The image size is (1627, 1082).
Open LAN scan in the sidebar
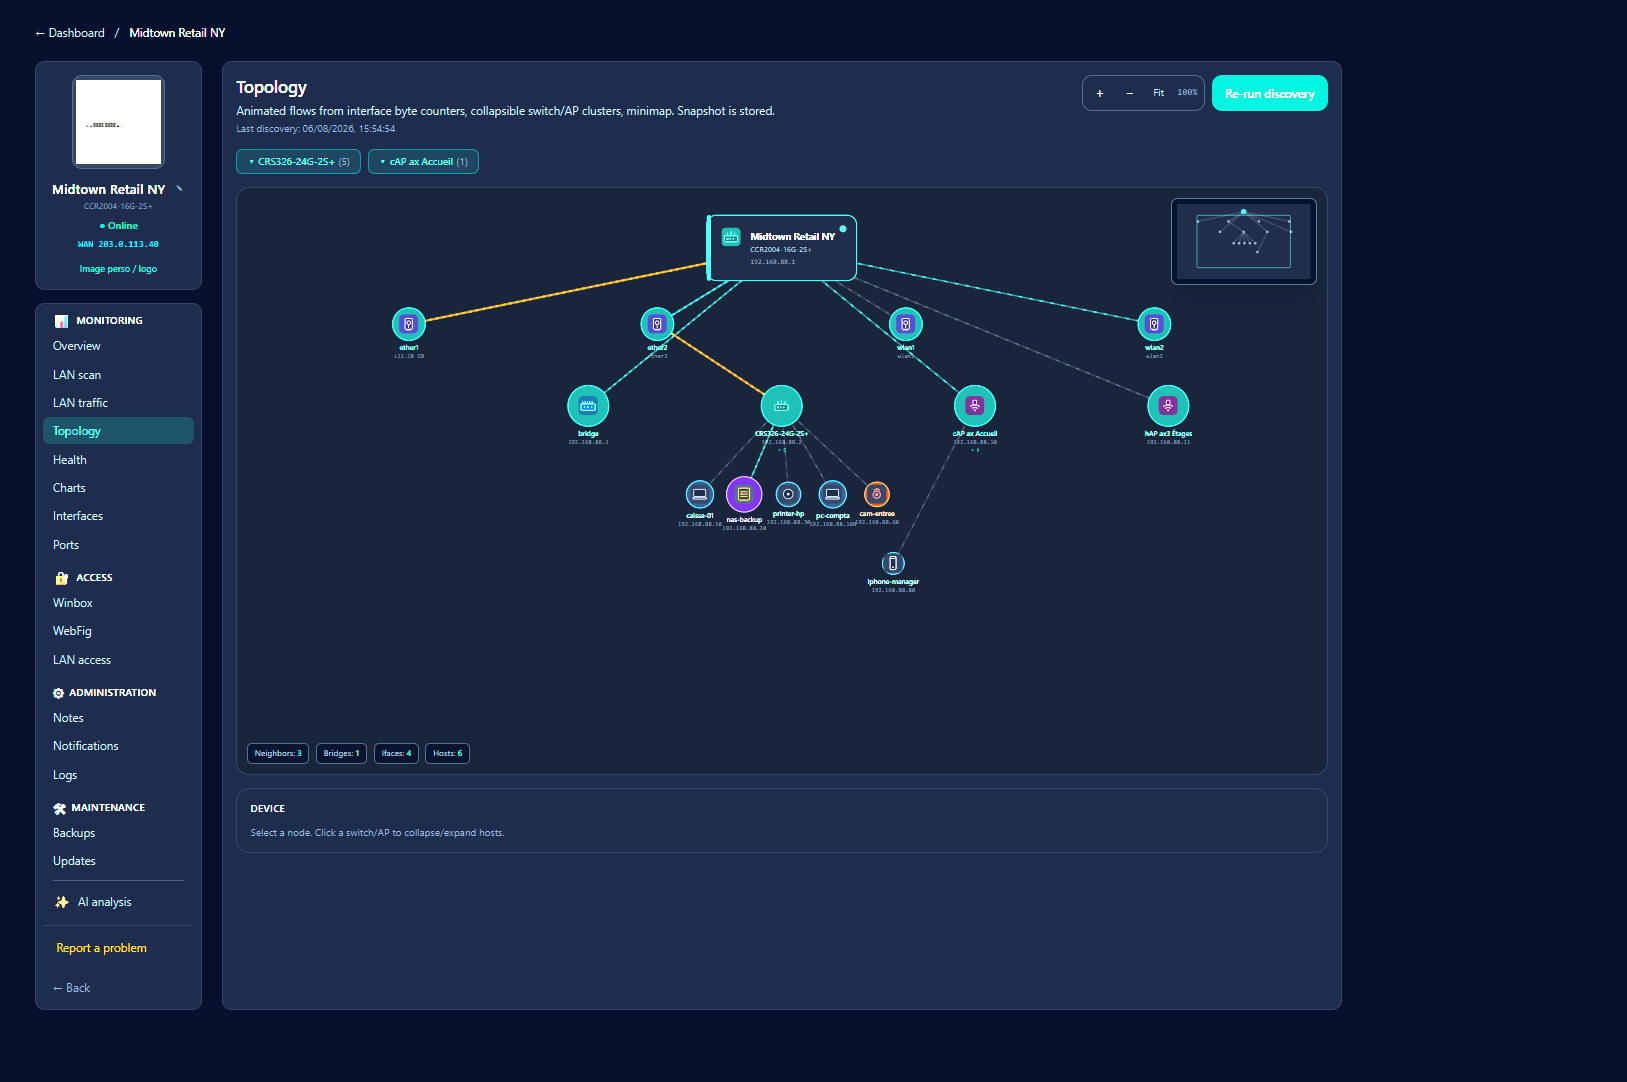coord(118,375)
